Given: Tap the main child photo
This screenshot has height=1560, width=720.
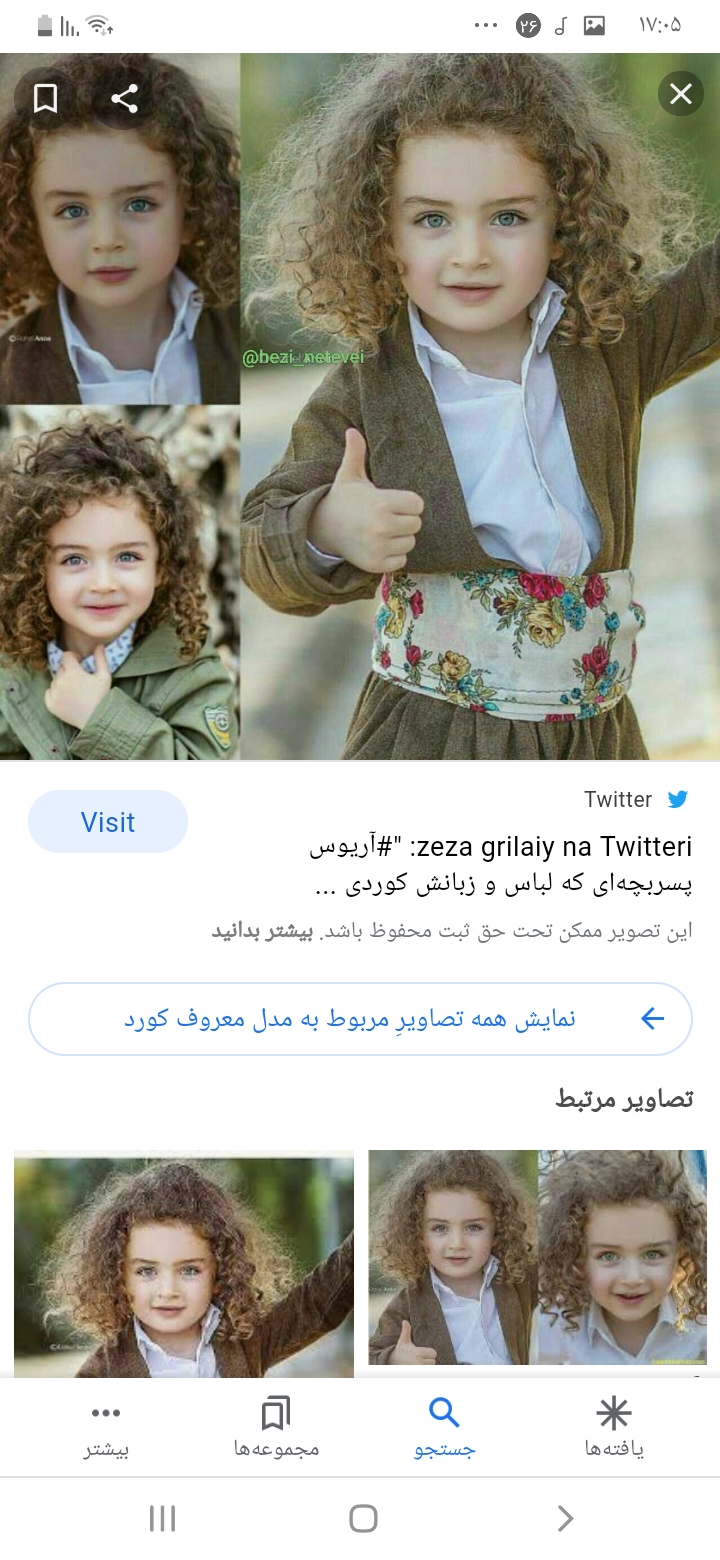Looking at the screenshot, I should pyautogui.click(x=480, y=407).
